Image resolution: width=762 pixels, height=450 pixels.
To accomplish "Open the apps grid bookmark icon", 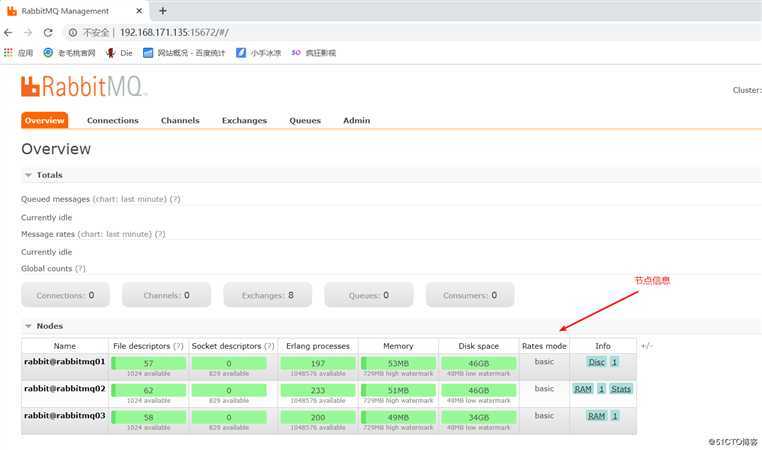I will pos(8,52).
